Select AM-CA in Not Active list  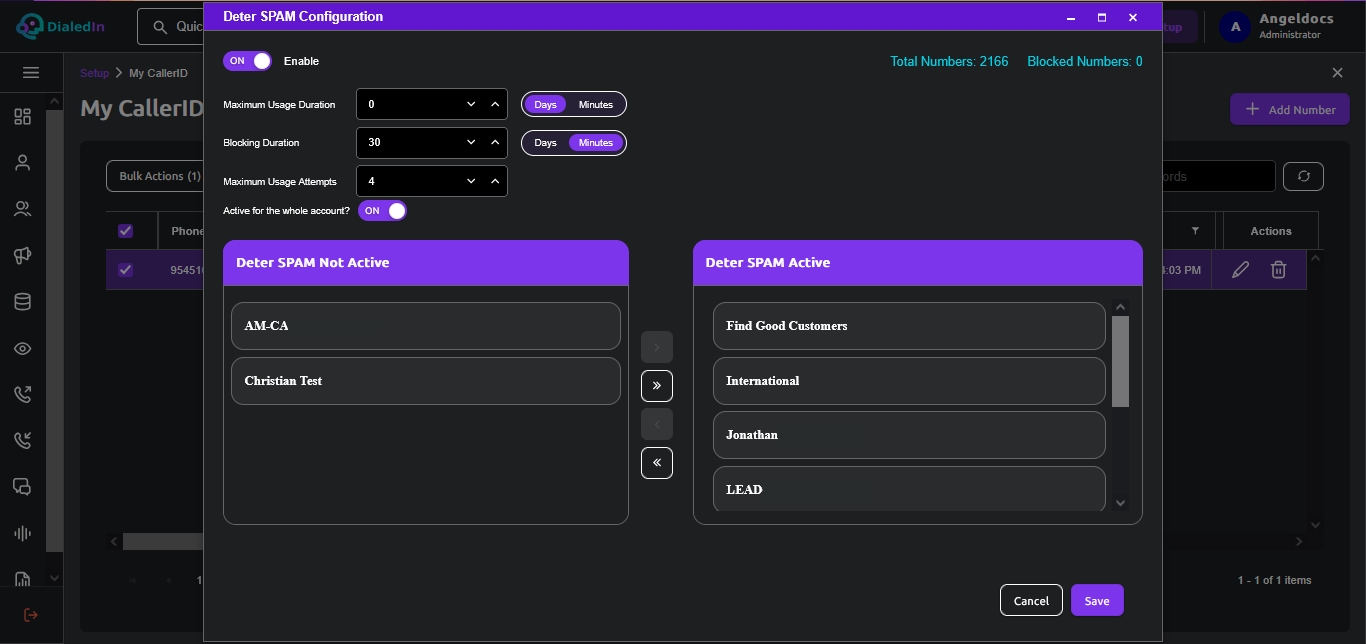426,326
